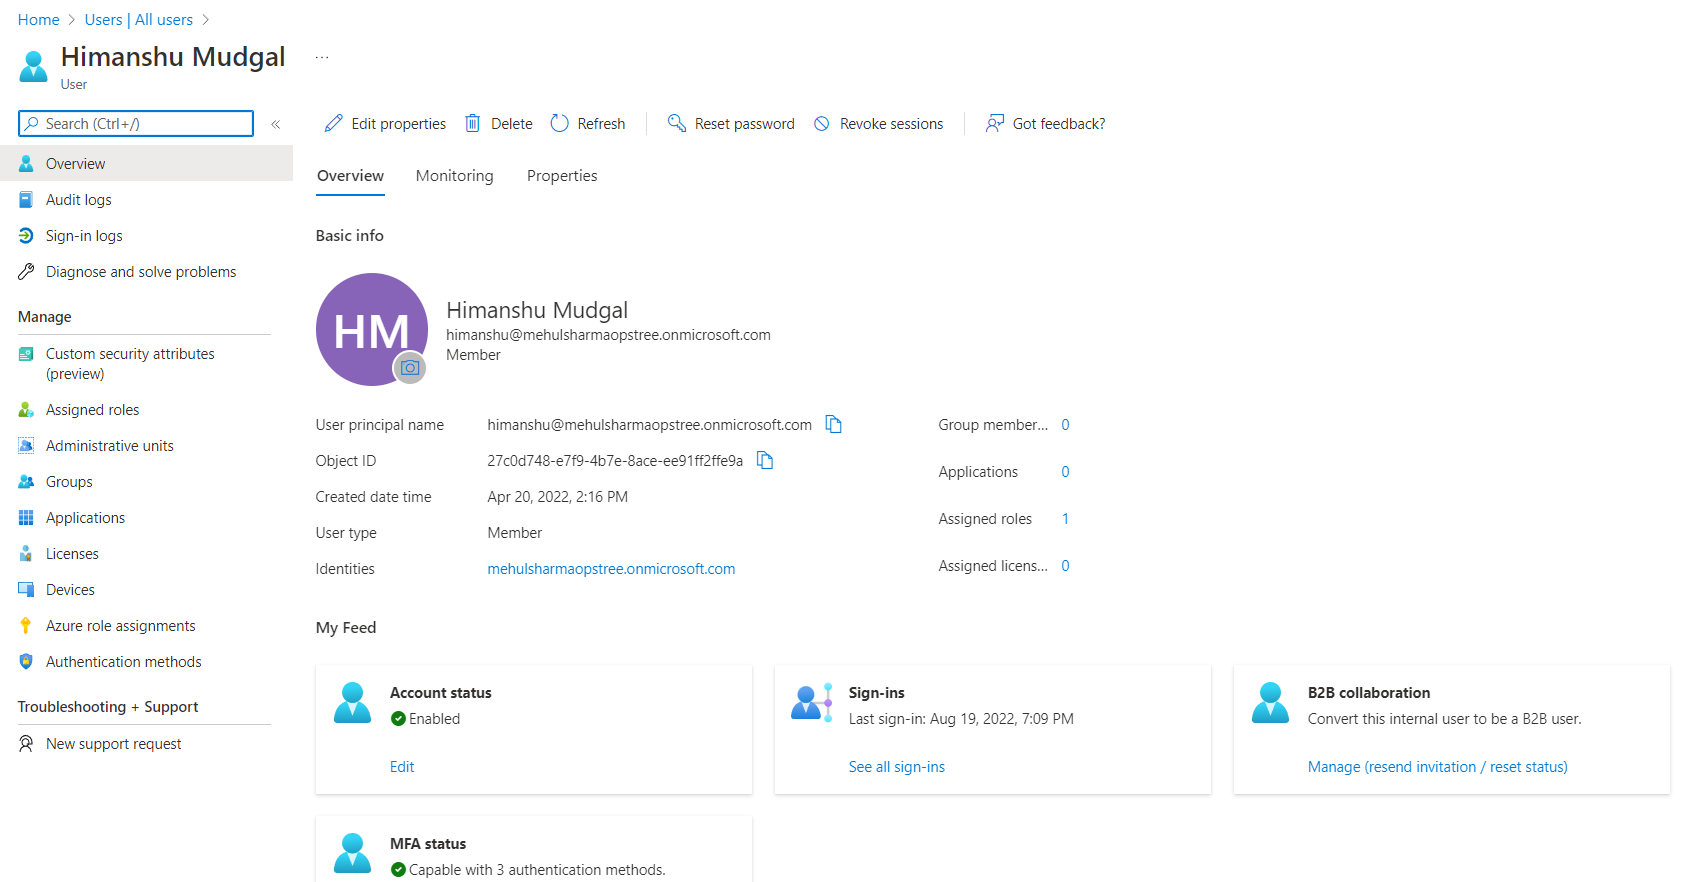Viewport: 1696px width, 882px height.
Task: Select the Overview tab
Action: pyautogui.click(x=350, y=176)
